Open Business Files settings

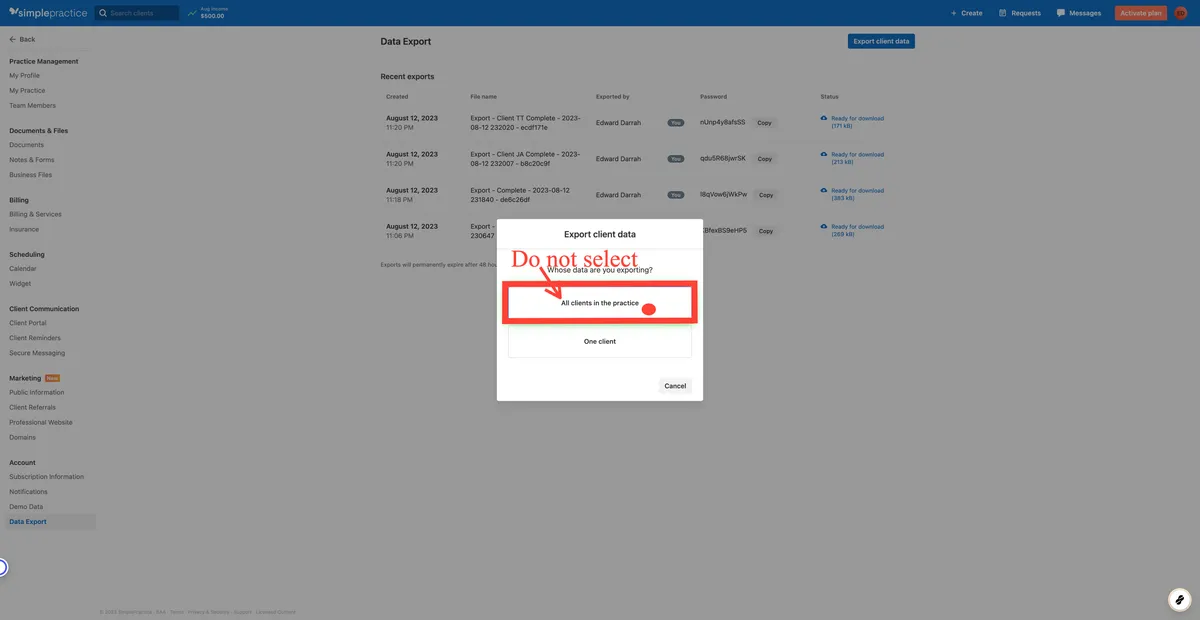[31, 175]
